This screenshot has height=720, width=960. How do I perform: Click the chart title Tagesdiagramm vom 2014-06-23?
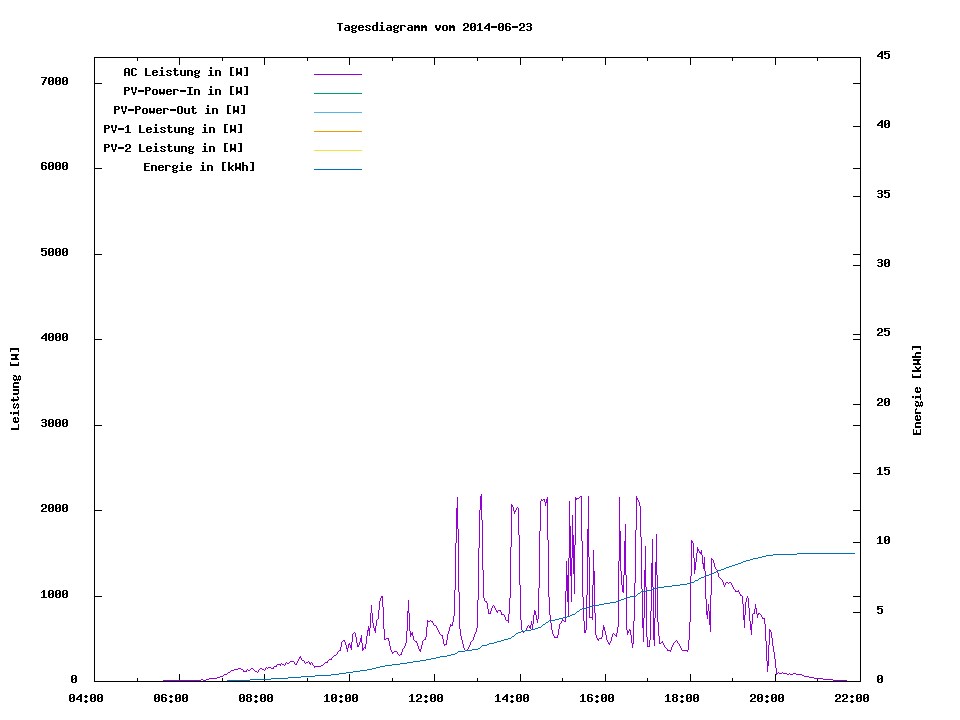click(434, 27)
